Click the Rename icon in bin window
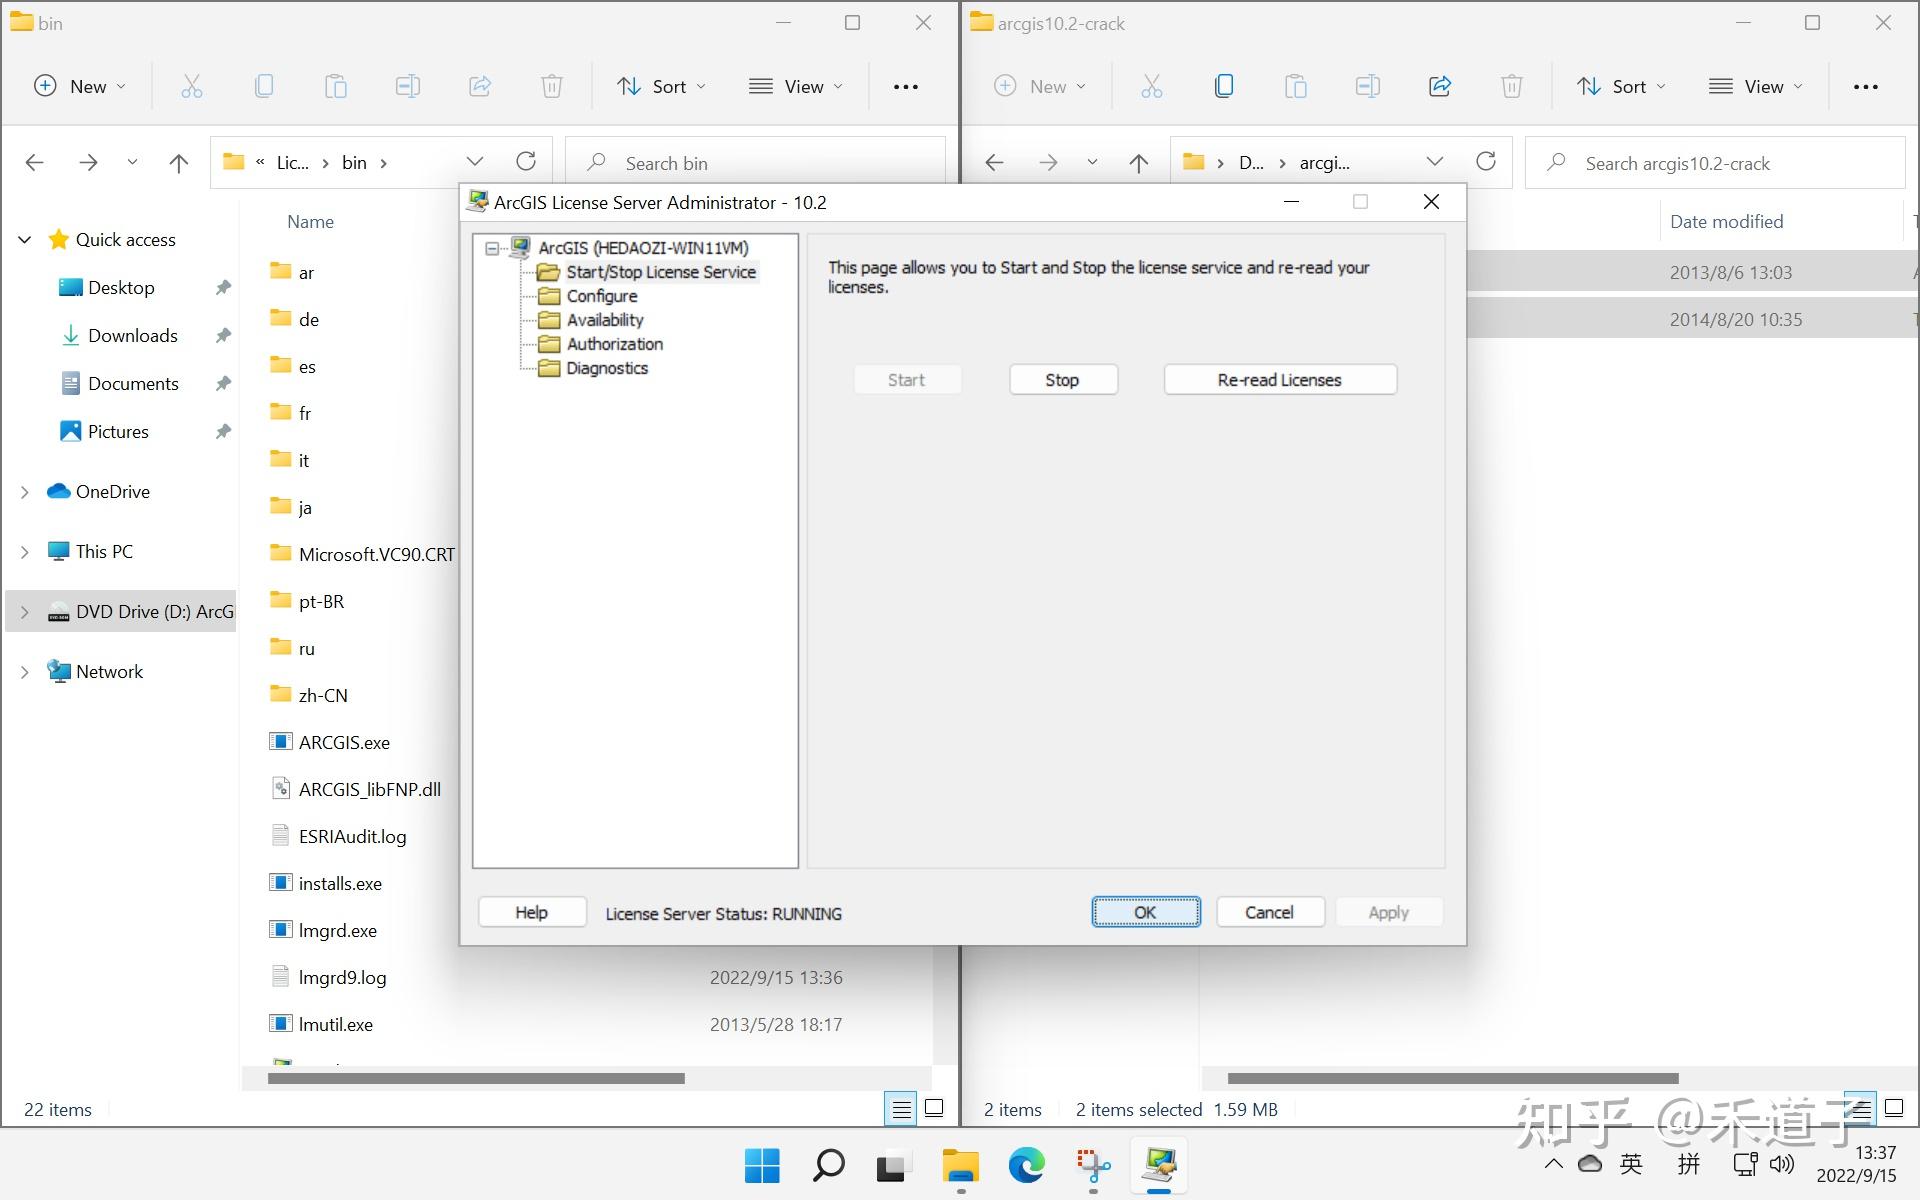1920x1200 pixels. point(408,87)
